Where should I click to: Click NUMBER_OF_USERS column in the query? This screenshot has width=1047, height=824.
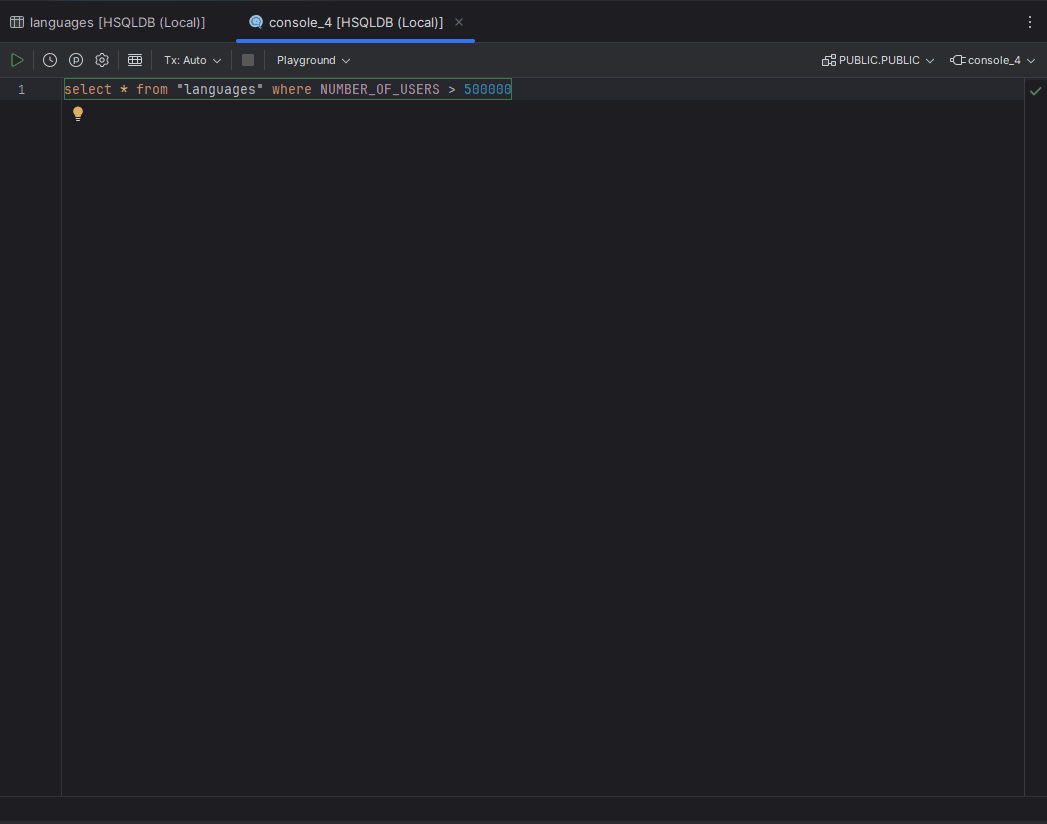pos(379,90)
